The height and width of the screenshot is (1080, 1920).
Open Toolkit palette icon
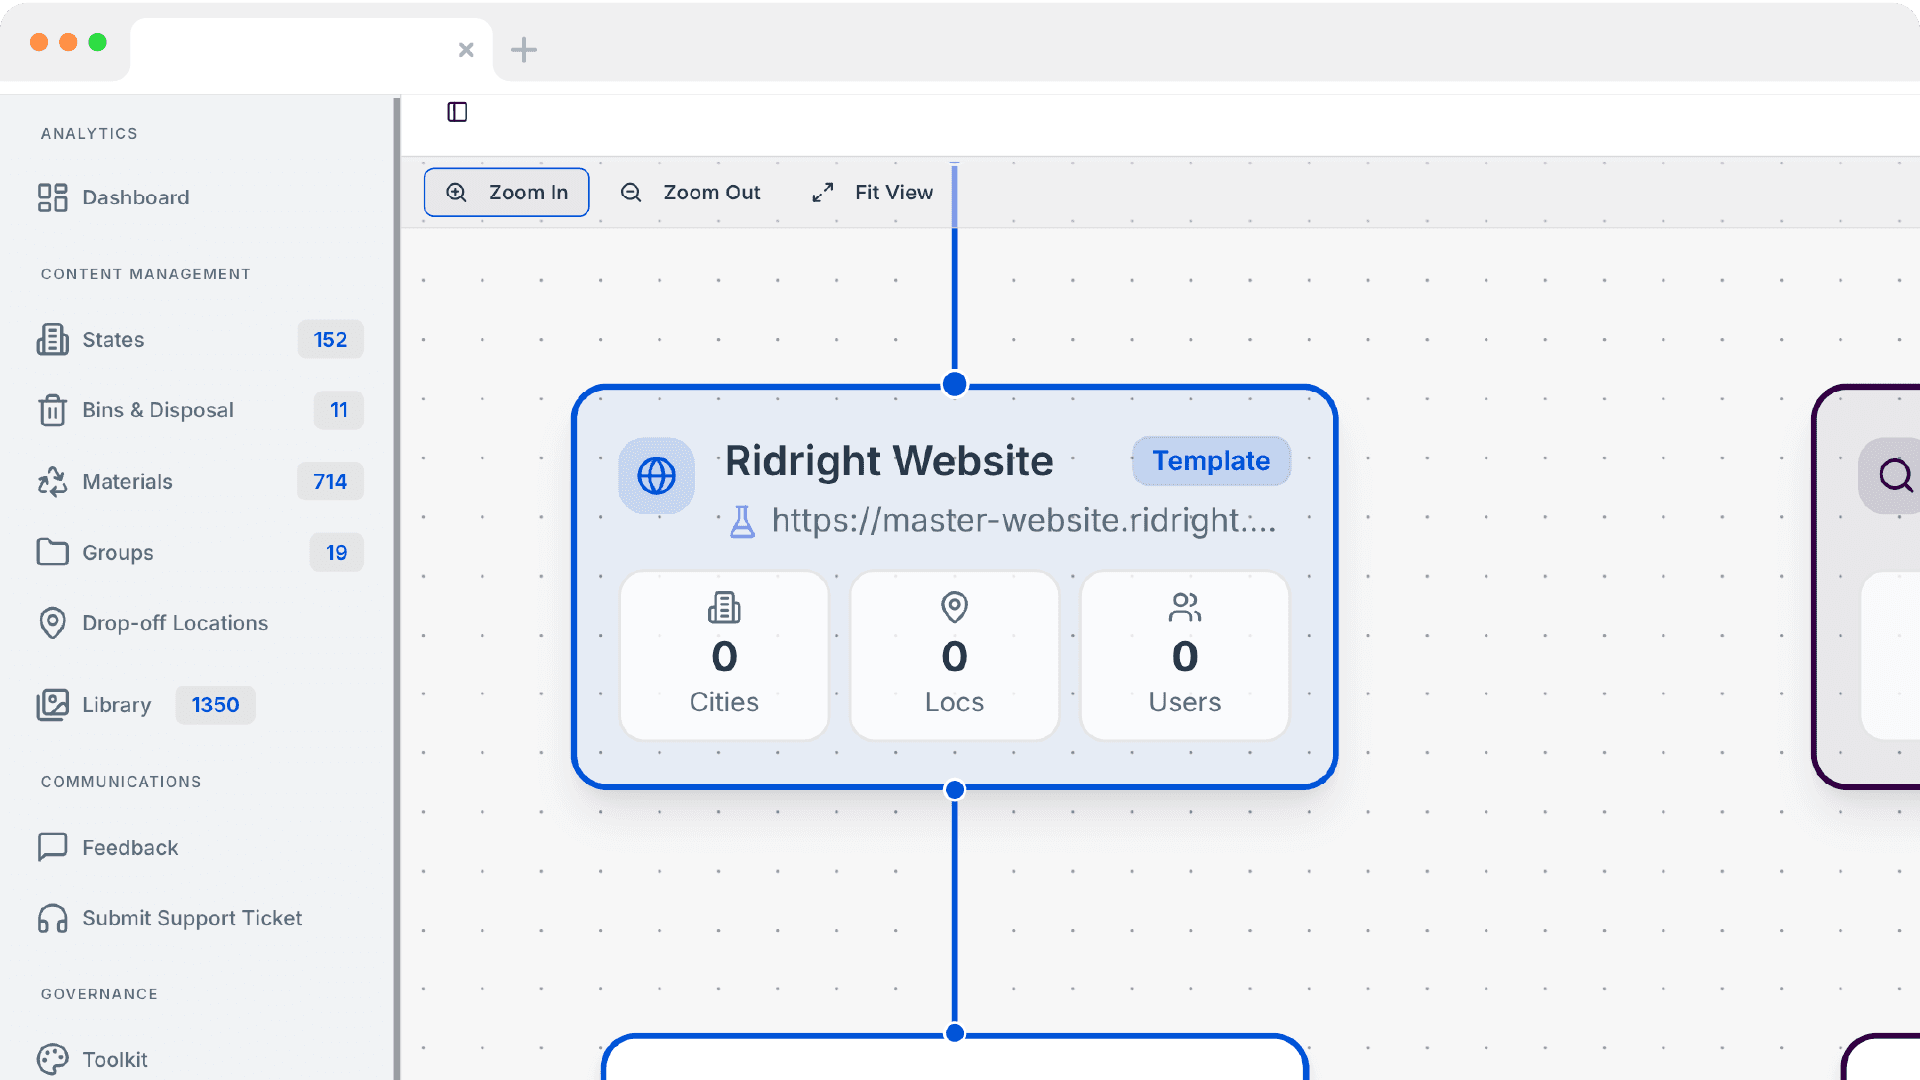click(x=52, y=1059)
